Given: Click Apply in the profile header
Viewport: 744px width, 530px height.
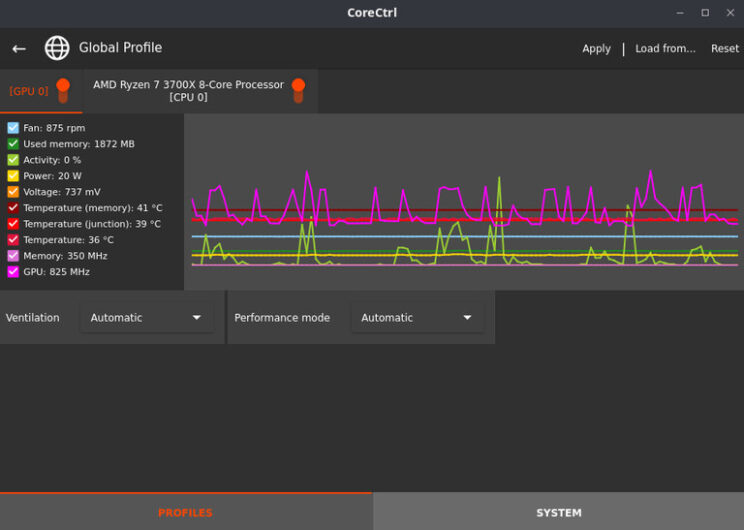Looking at the screenshot, I should [596, 49].
